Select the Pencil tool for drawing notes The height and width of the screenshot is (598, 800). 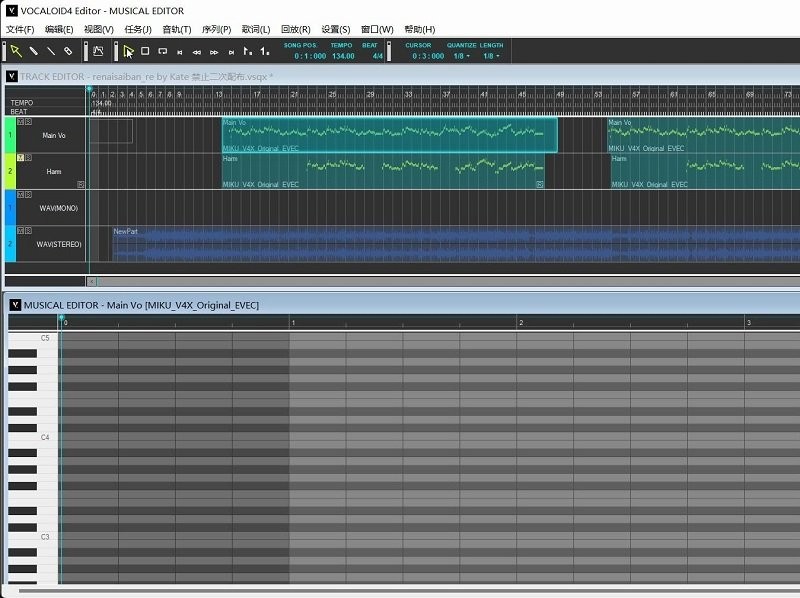(33, 49)
